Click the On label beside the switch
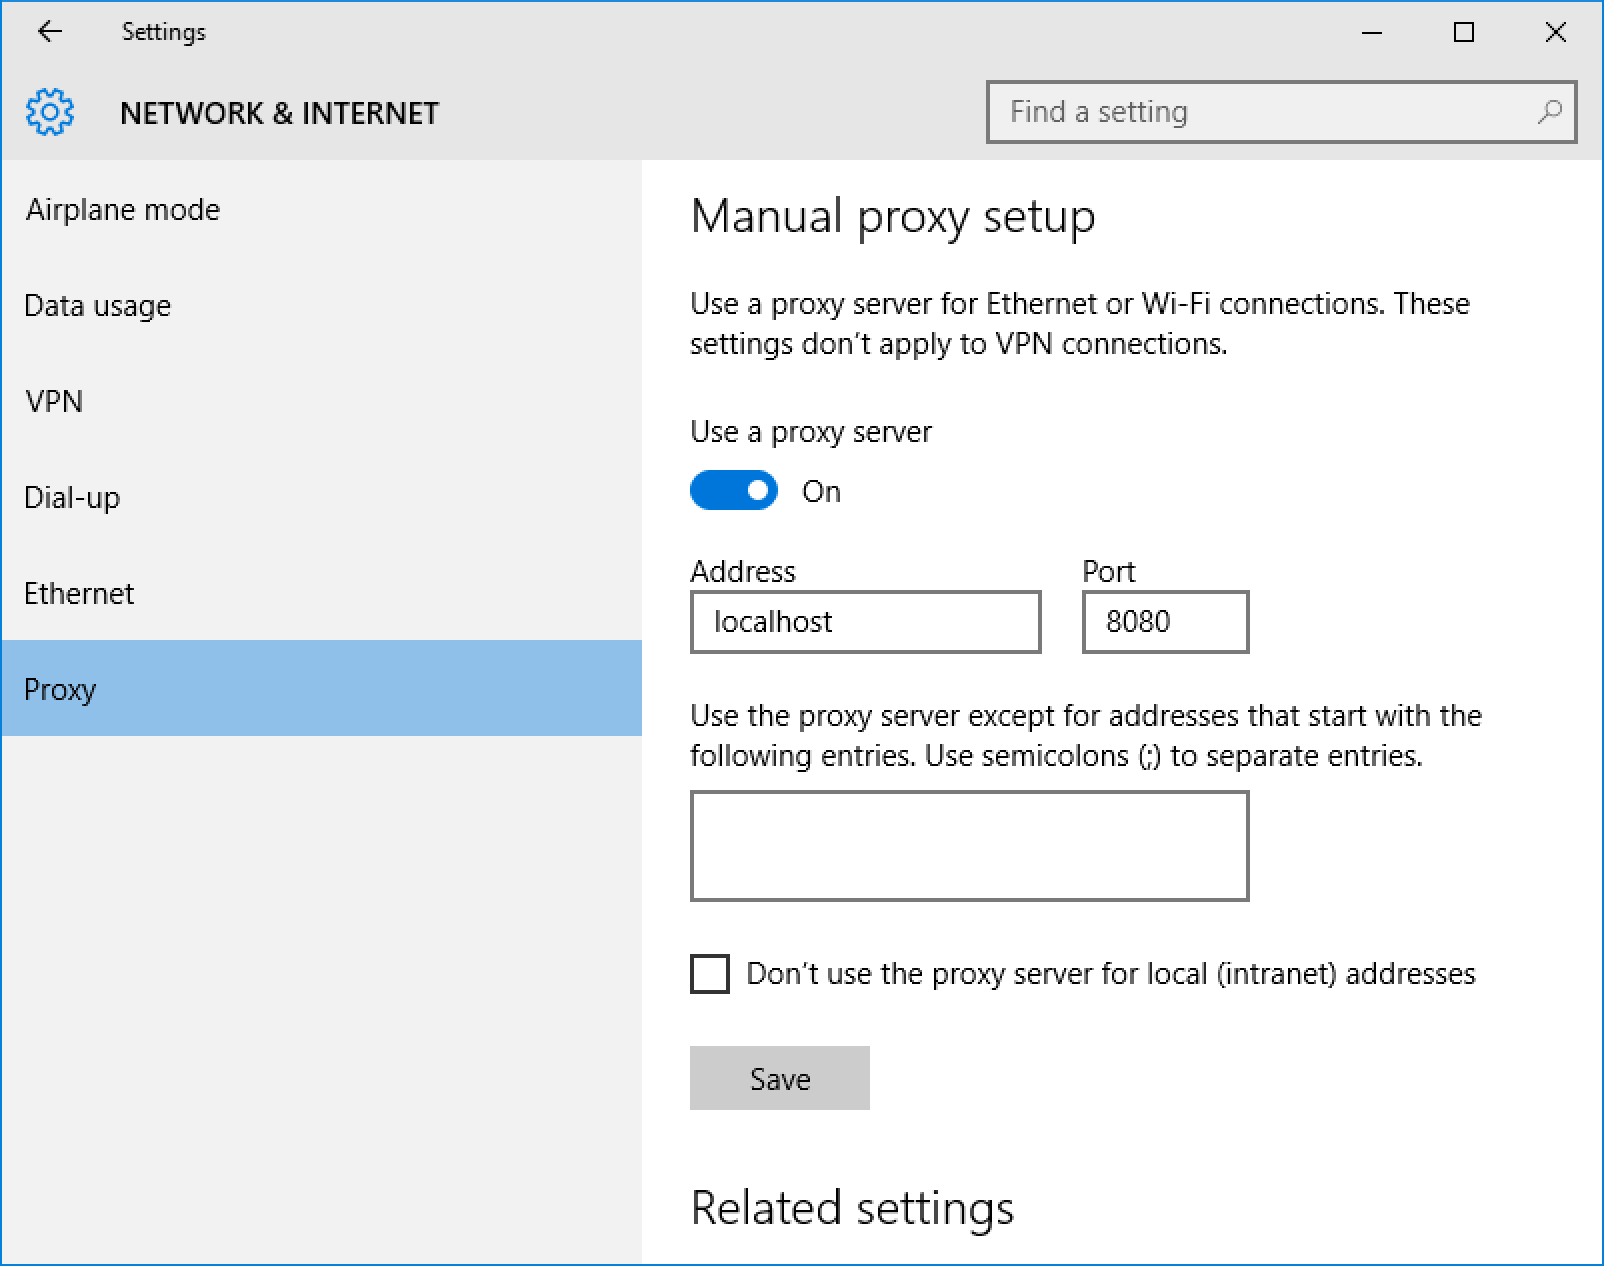Viewport: 1604px width, 1266px height. point(821,491)
